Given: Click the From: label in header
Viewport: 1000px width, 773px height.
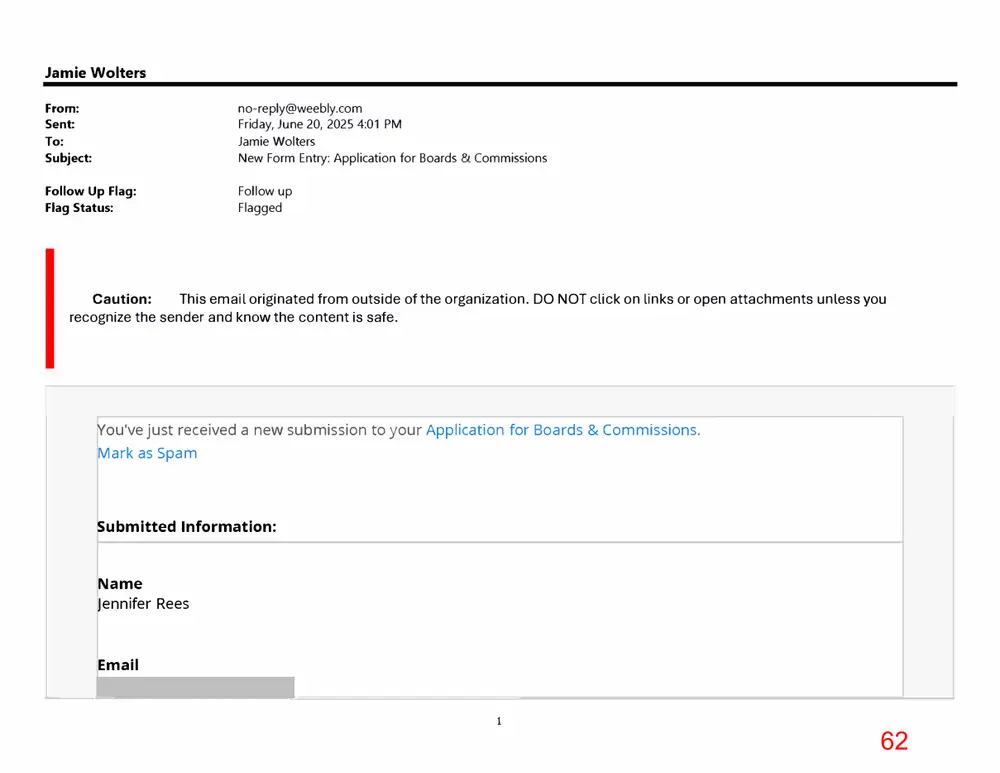Looking at the screenshot, I should pos(62,108).
